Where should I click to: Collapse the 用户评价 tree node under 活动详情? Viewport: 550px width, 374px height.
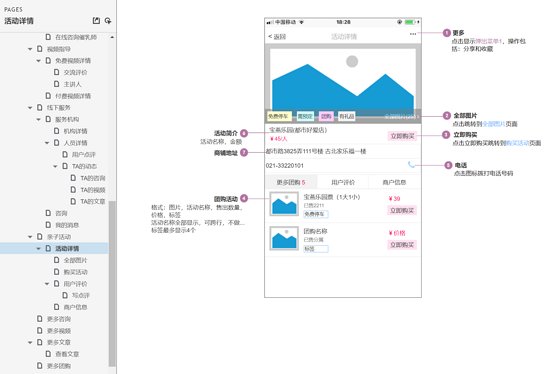[x=47, y=283]
